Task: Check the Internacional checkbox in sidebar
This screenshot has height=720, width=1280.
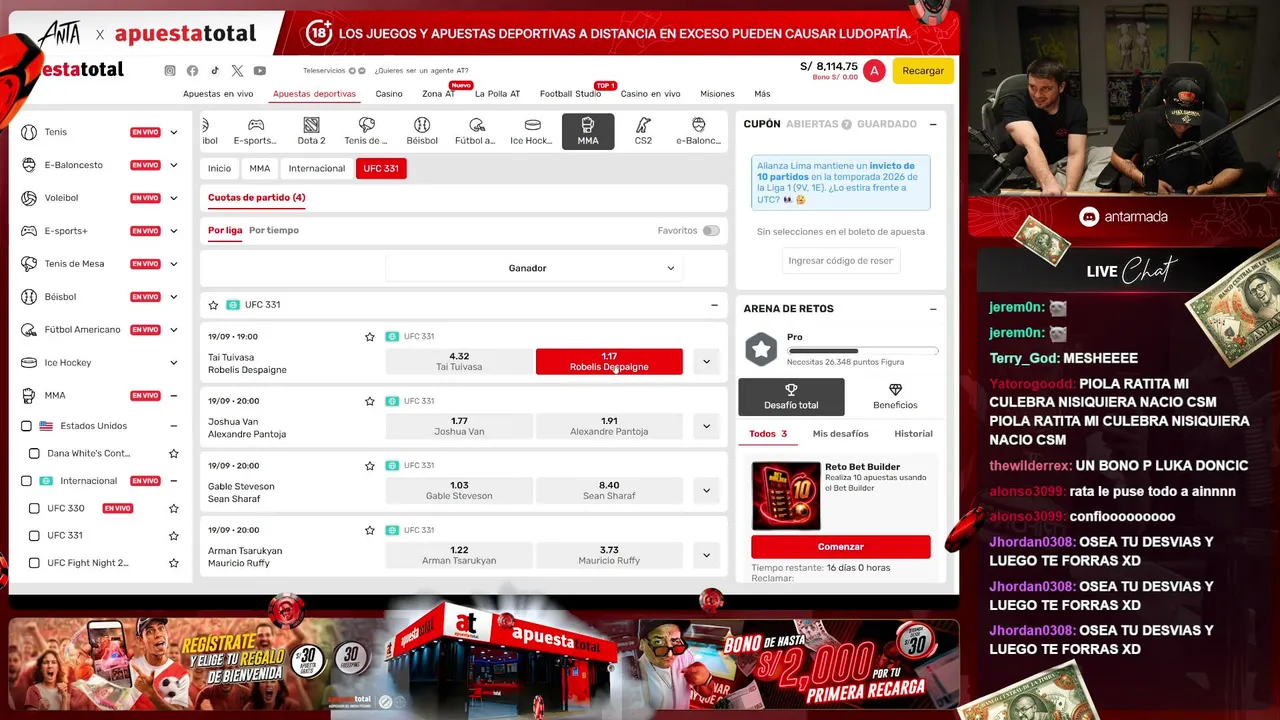Action: tap(27, 481)
